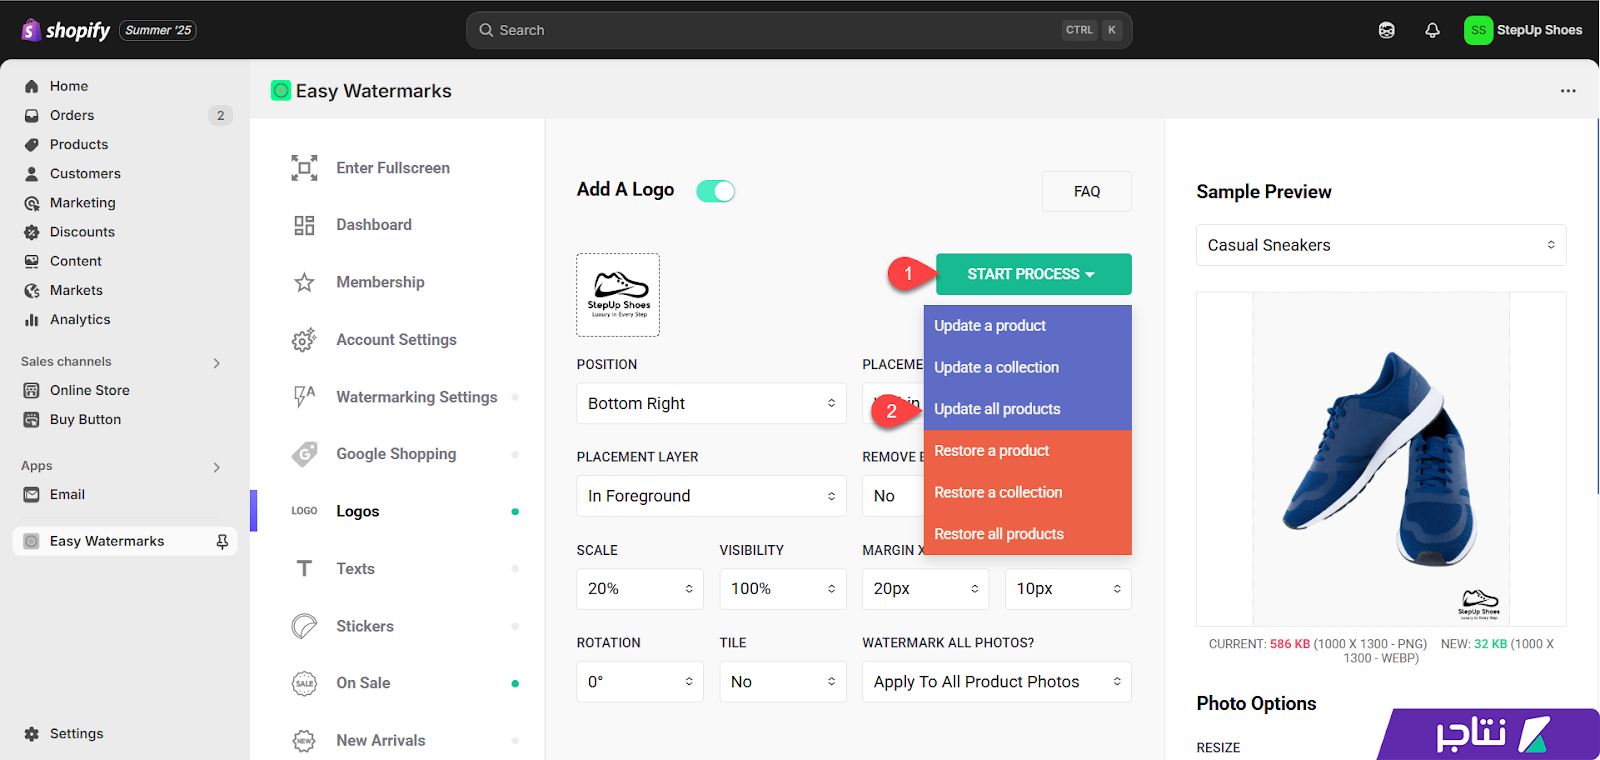Open the Watermark All Photos dropdown
The image size is (1600, 760).
(x=997, y=682)
